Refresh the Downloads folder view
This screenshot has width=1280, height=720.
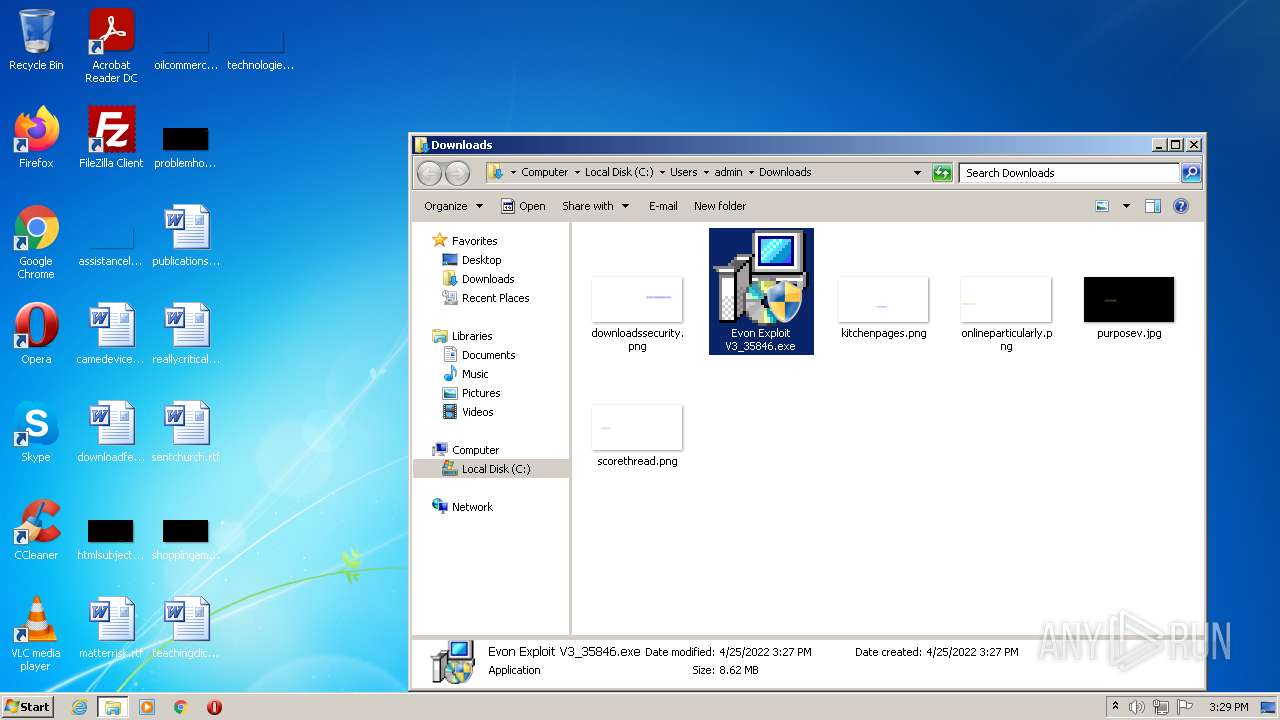[942, 173]
